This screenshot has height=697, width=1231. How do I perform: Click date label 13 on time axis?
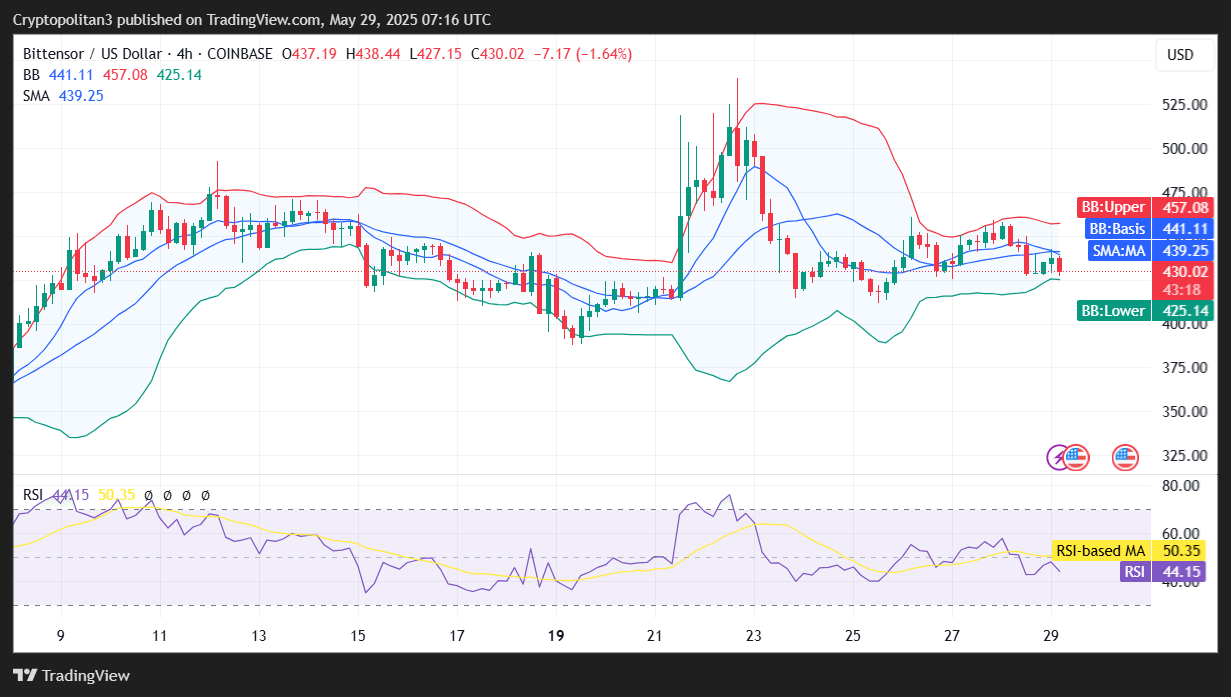pos(258,635)
